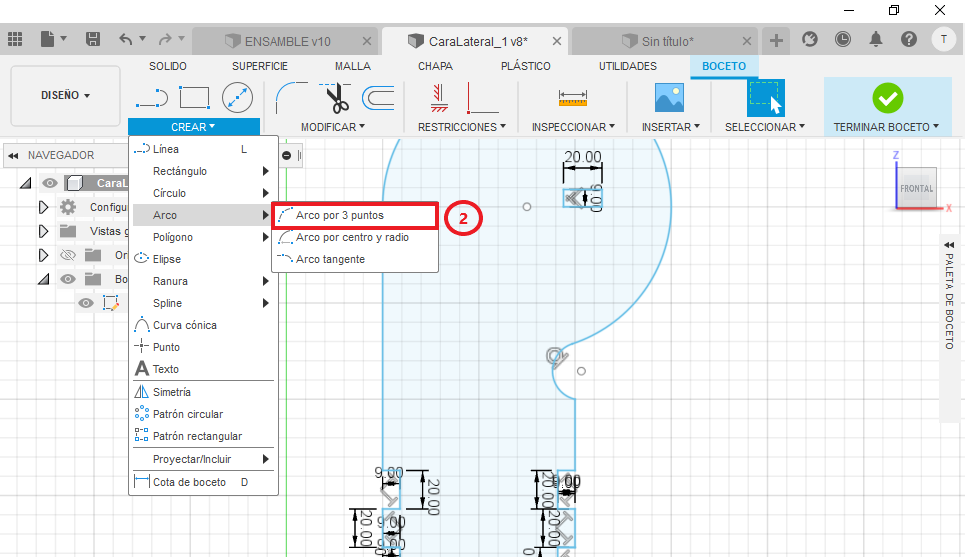The height and width of the screenshot is (557, 965).
Task: Choose Arco por 3 puntos
Action: tap(354, 215)
